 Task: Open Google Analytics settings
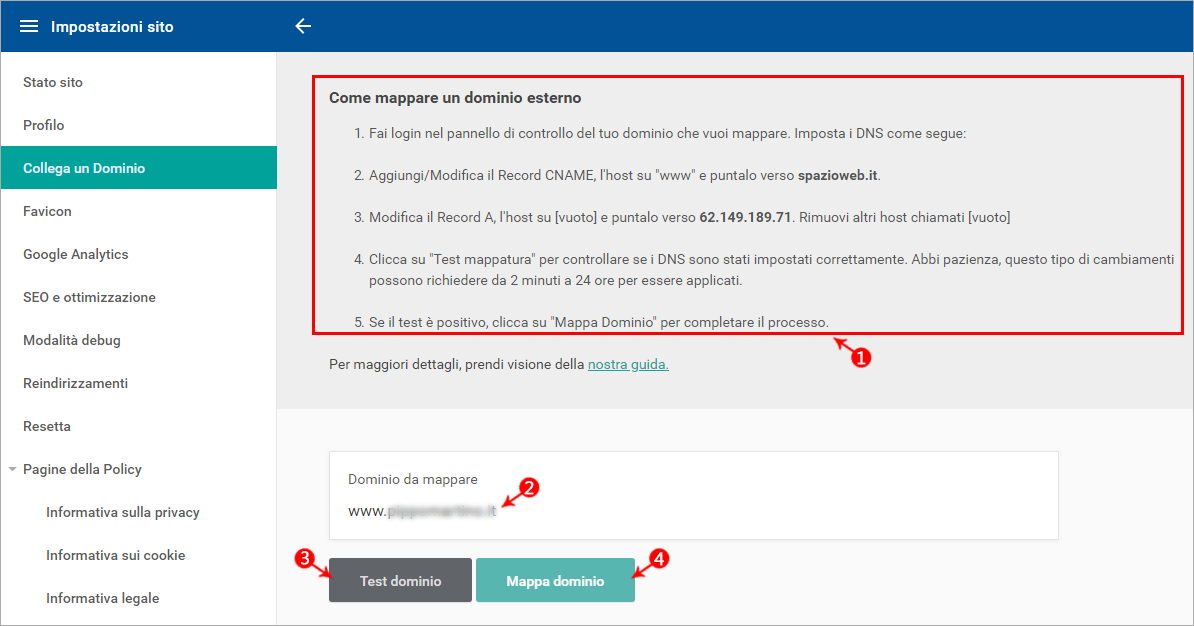pos(76,254)
